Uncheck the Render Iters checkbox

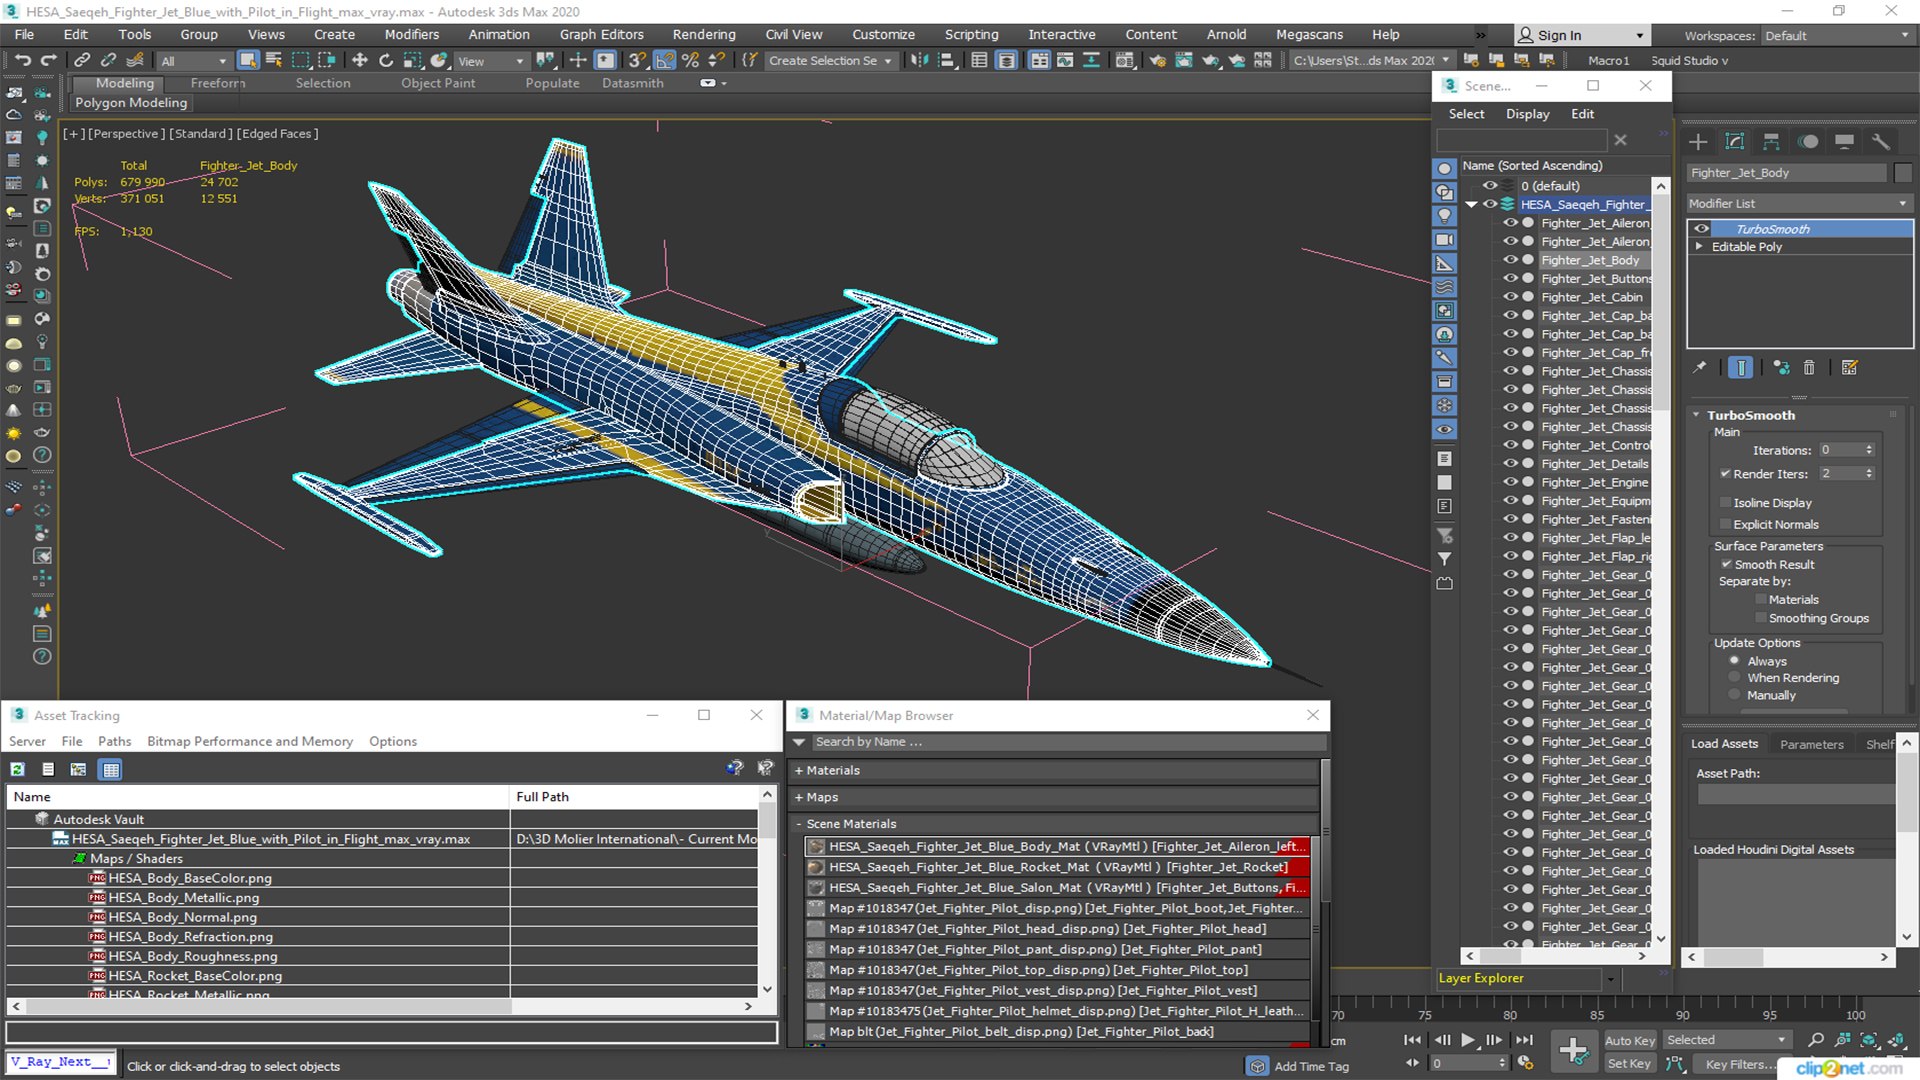click(1725, 474)
